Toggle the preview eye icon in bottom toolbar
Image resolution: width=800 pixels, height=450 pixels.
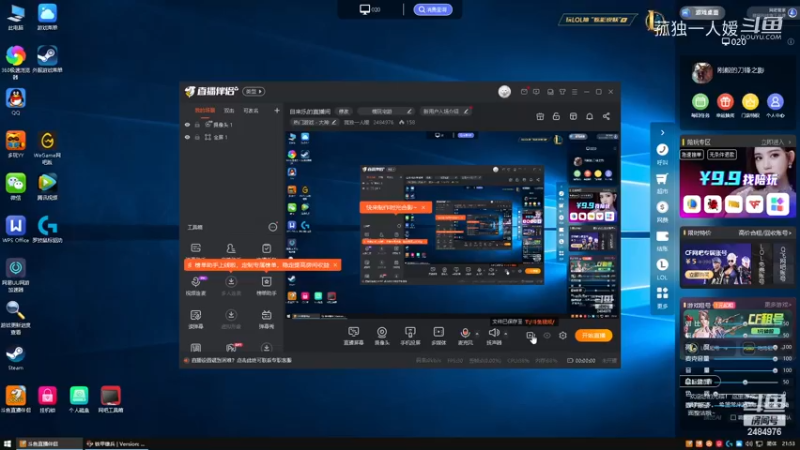tap(547, 336)
